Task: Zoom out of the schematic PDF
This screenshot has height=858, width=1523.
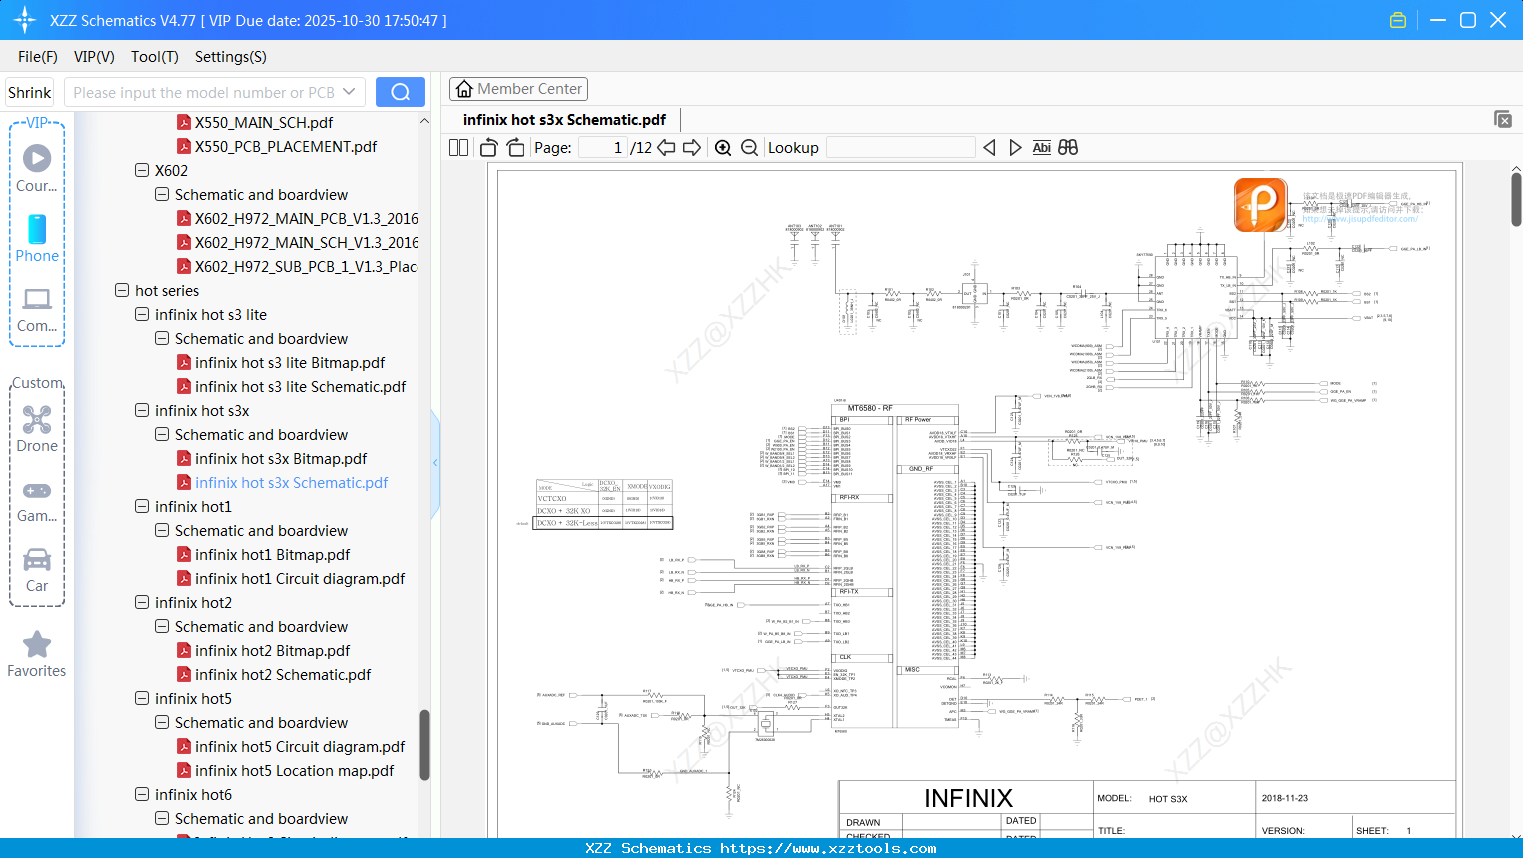Action: click(x=748, y=147)
